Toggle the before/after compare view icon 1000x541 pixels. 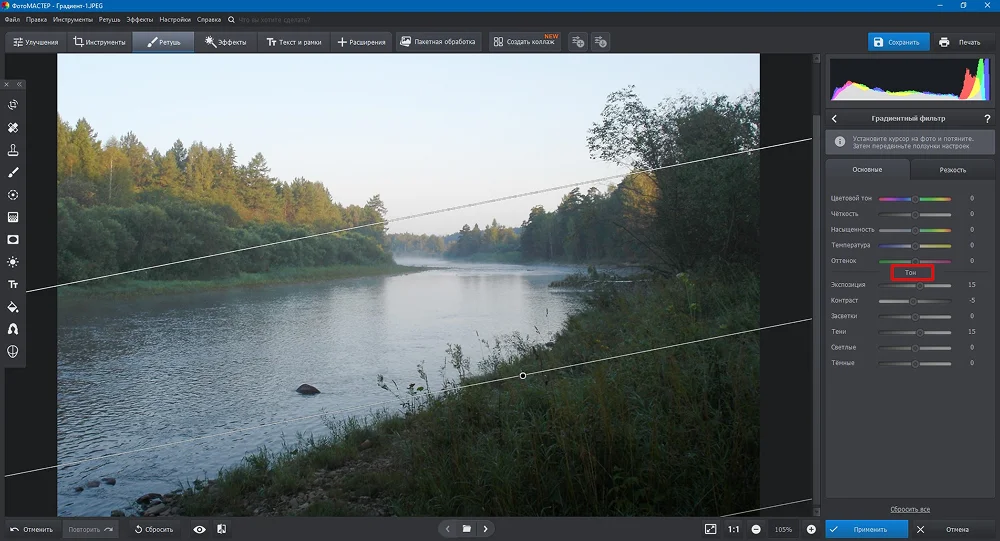221,530
